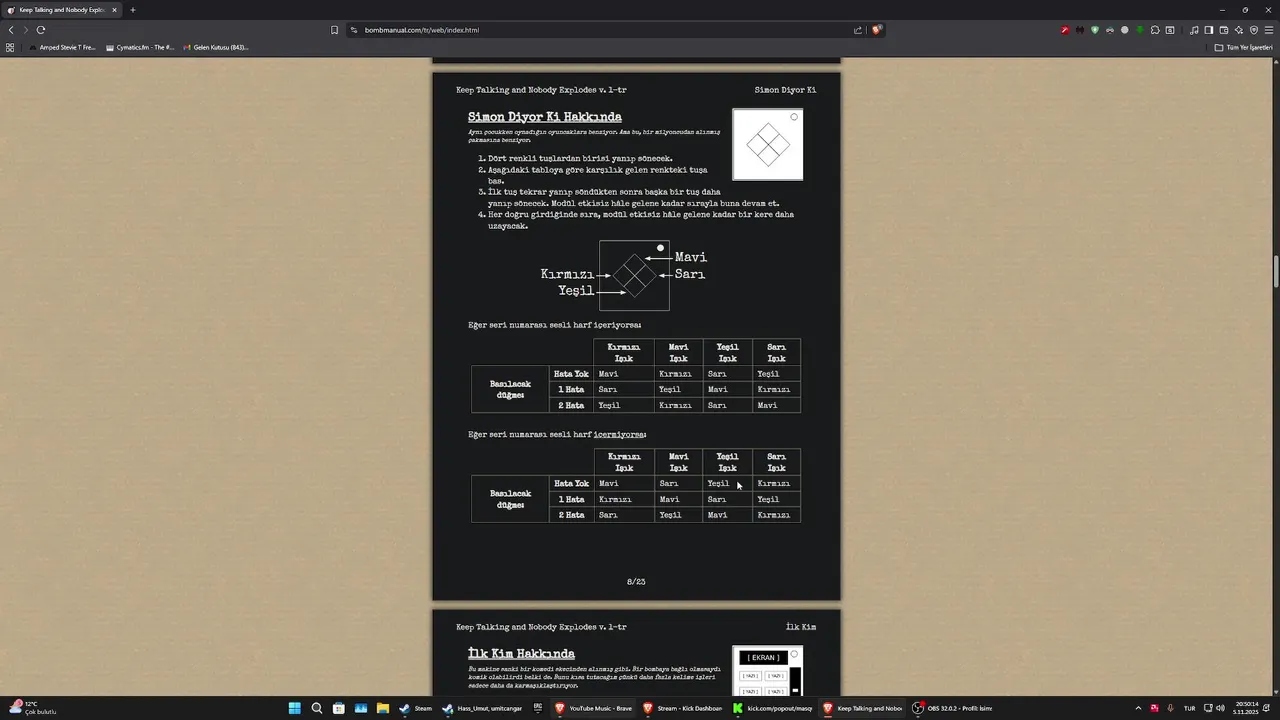Click Yeşil Işık header in second table
The image size is (1280, 720).
tap(727, 462)
